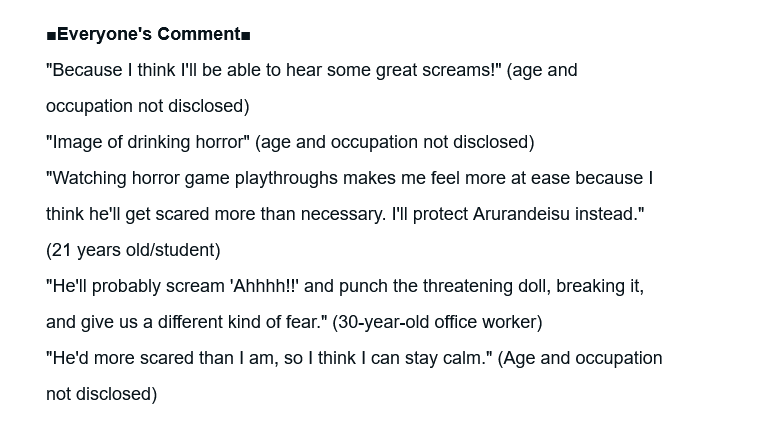This screenshot has height=440, width=775.
Task: Click the text "occupation not disclosed)" on the second line
Action: (x=147, y=106)
